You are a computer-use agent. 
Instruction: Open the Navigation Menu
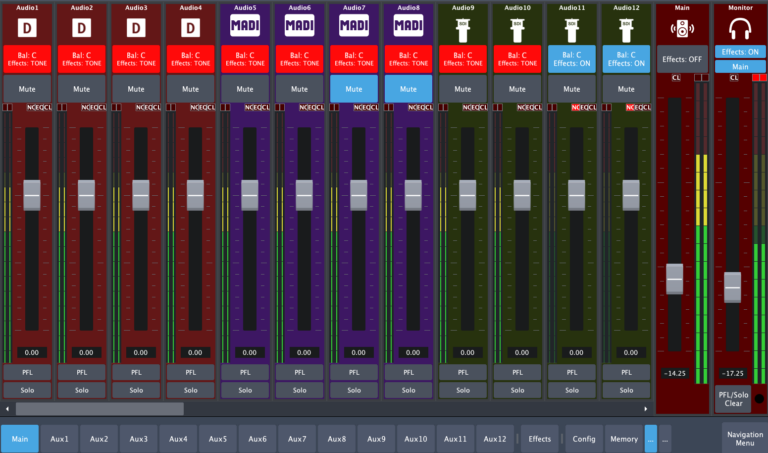point(744,438)
